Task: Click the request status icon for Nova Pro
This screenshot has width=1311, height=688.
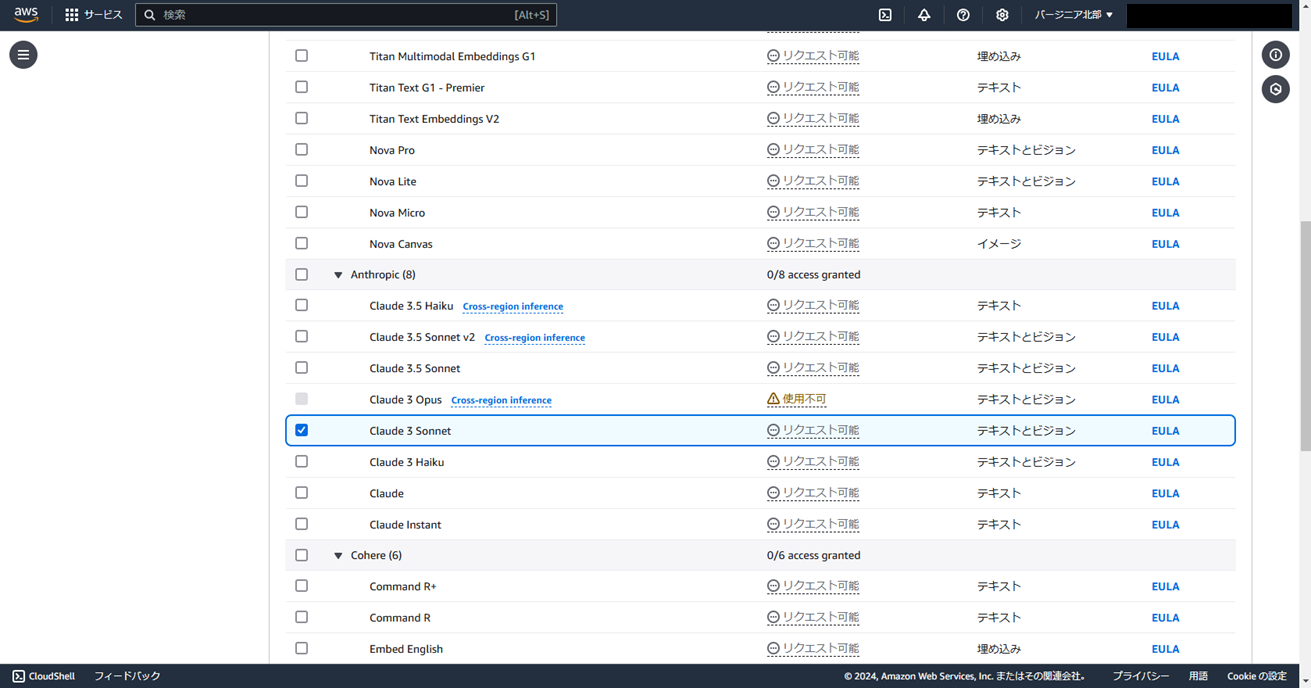Action: tap(773, 150)
